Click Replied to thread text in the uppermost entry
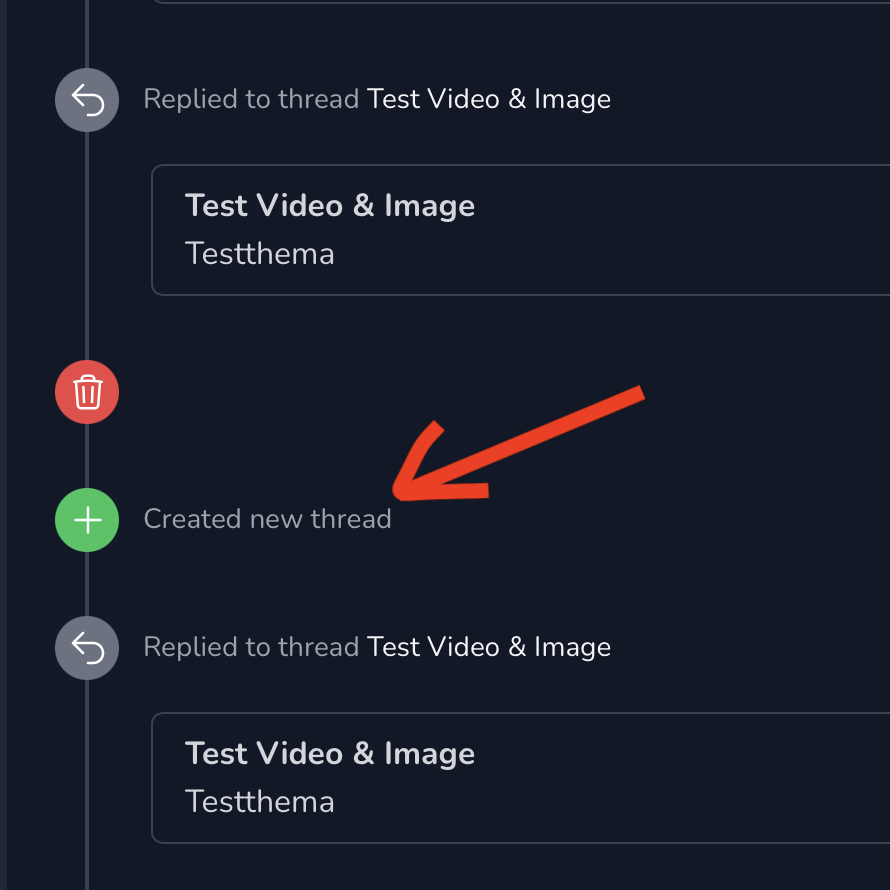This screenshot has width=890, height=890. [x=251, y=99]
